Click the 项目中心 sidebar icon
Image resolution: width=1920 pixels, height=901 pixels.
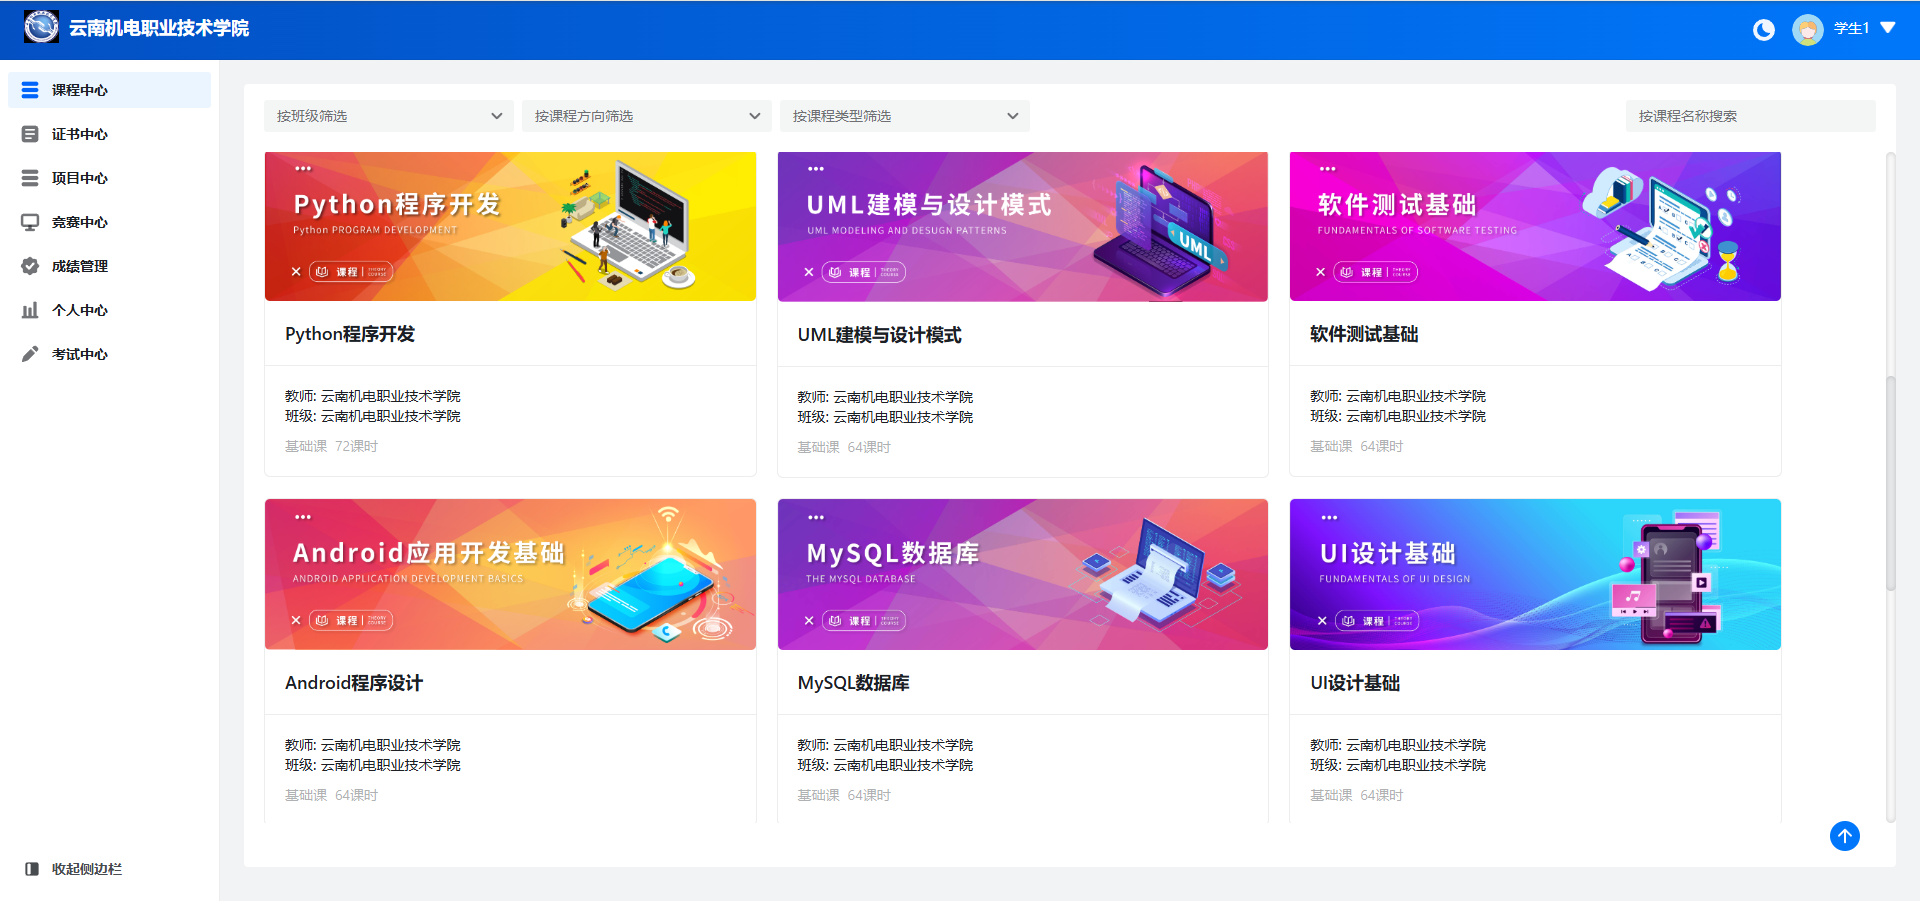tap(30, 178)
